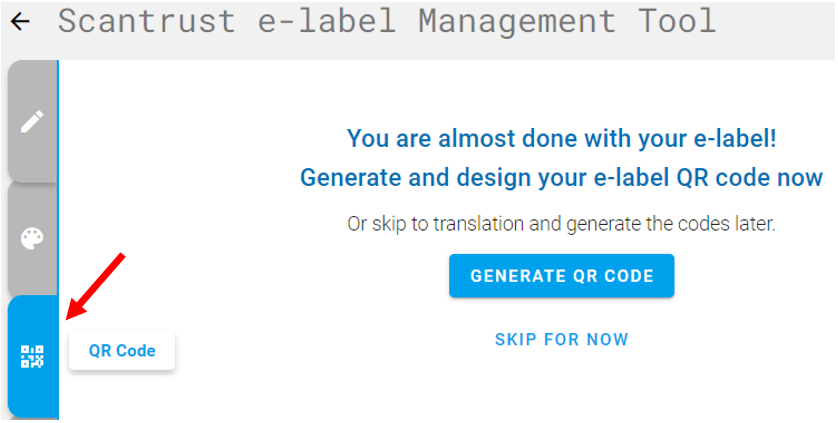The height and width of the screenshot is (423, 838).
Task: Switch to the grey edit content tab
Action: 32,121
